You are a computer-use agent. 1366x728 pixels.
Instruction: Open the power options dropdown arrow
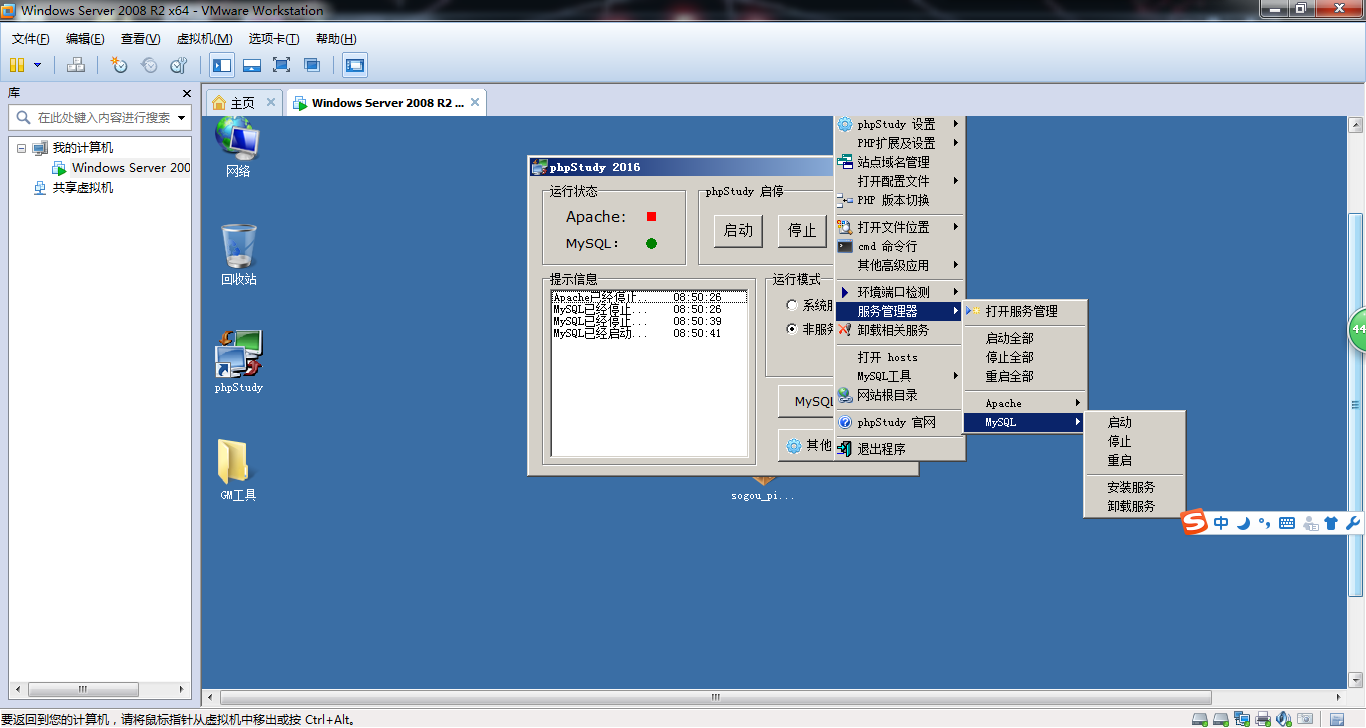pos(38,65)
